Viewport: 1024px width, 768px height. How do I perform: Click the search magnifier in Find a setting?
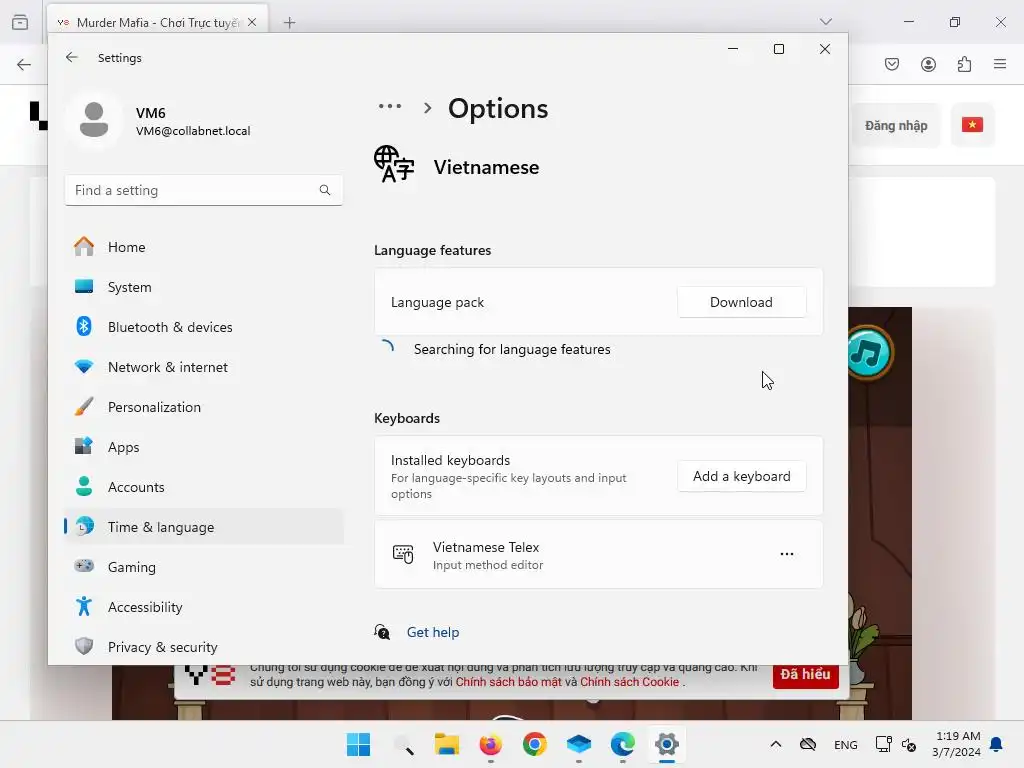click(x=325, y=190)
